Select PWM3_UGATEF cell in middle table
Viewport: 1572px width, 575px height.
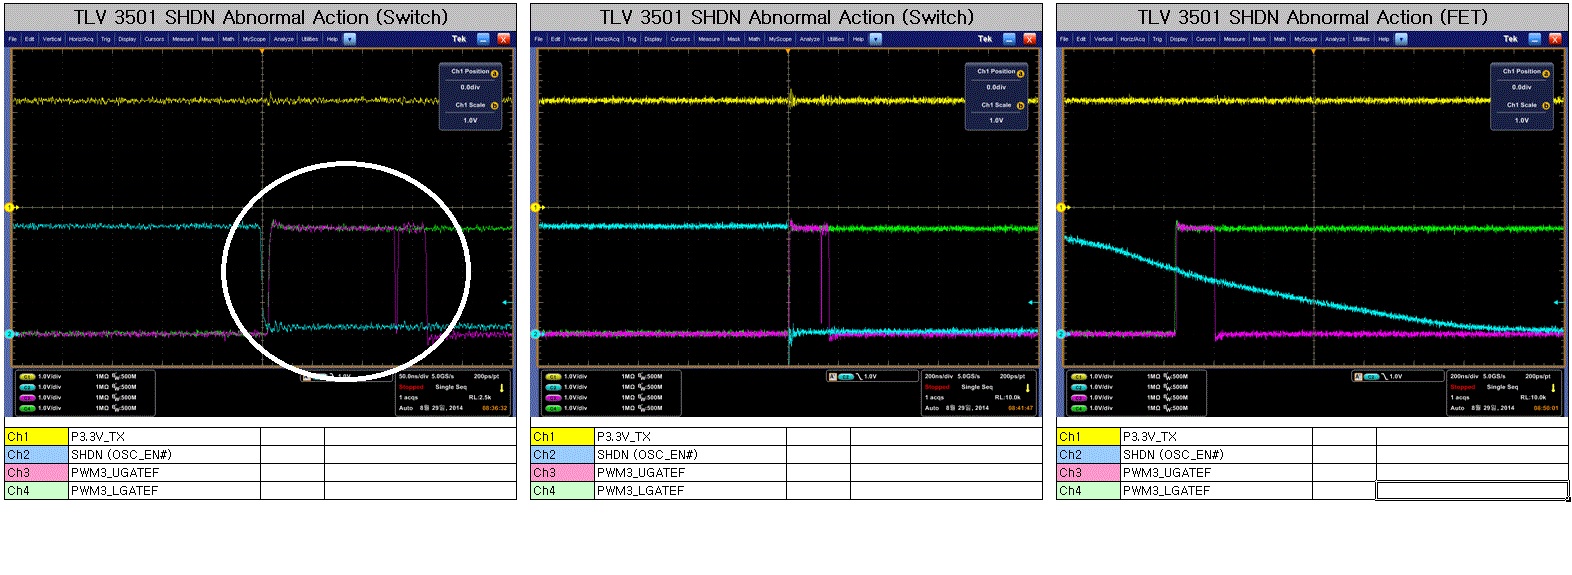tap(690, 473)
